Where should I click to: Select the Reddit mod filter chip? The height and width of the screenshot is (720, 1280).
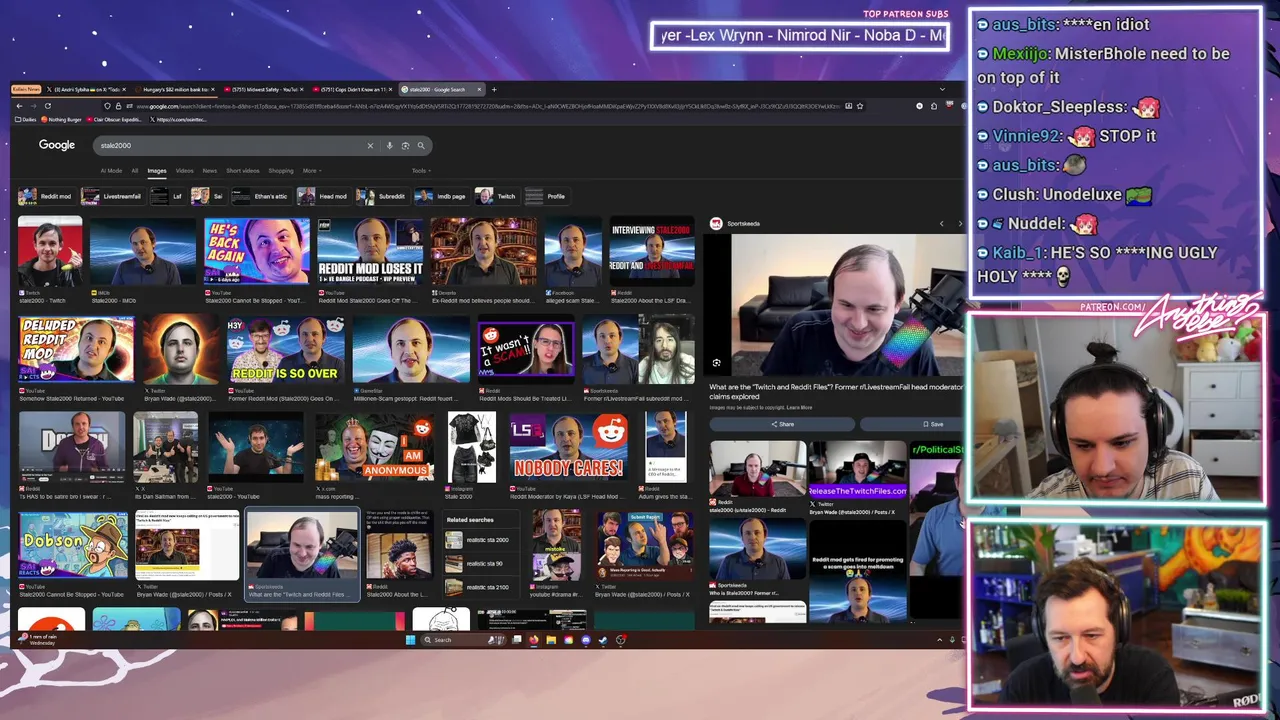click(47, 196)
